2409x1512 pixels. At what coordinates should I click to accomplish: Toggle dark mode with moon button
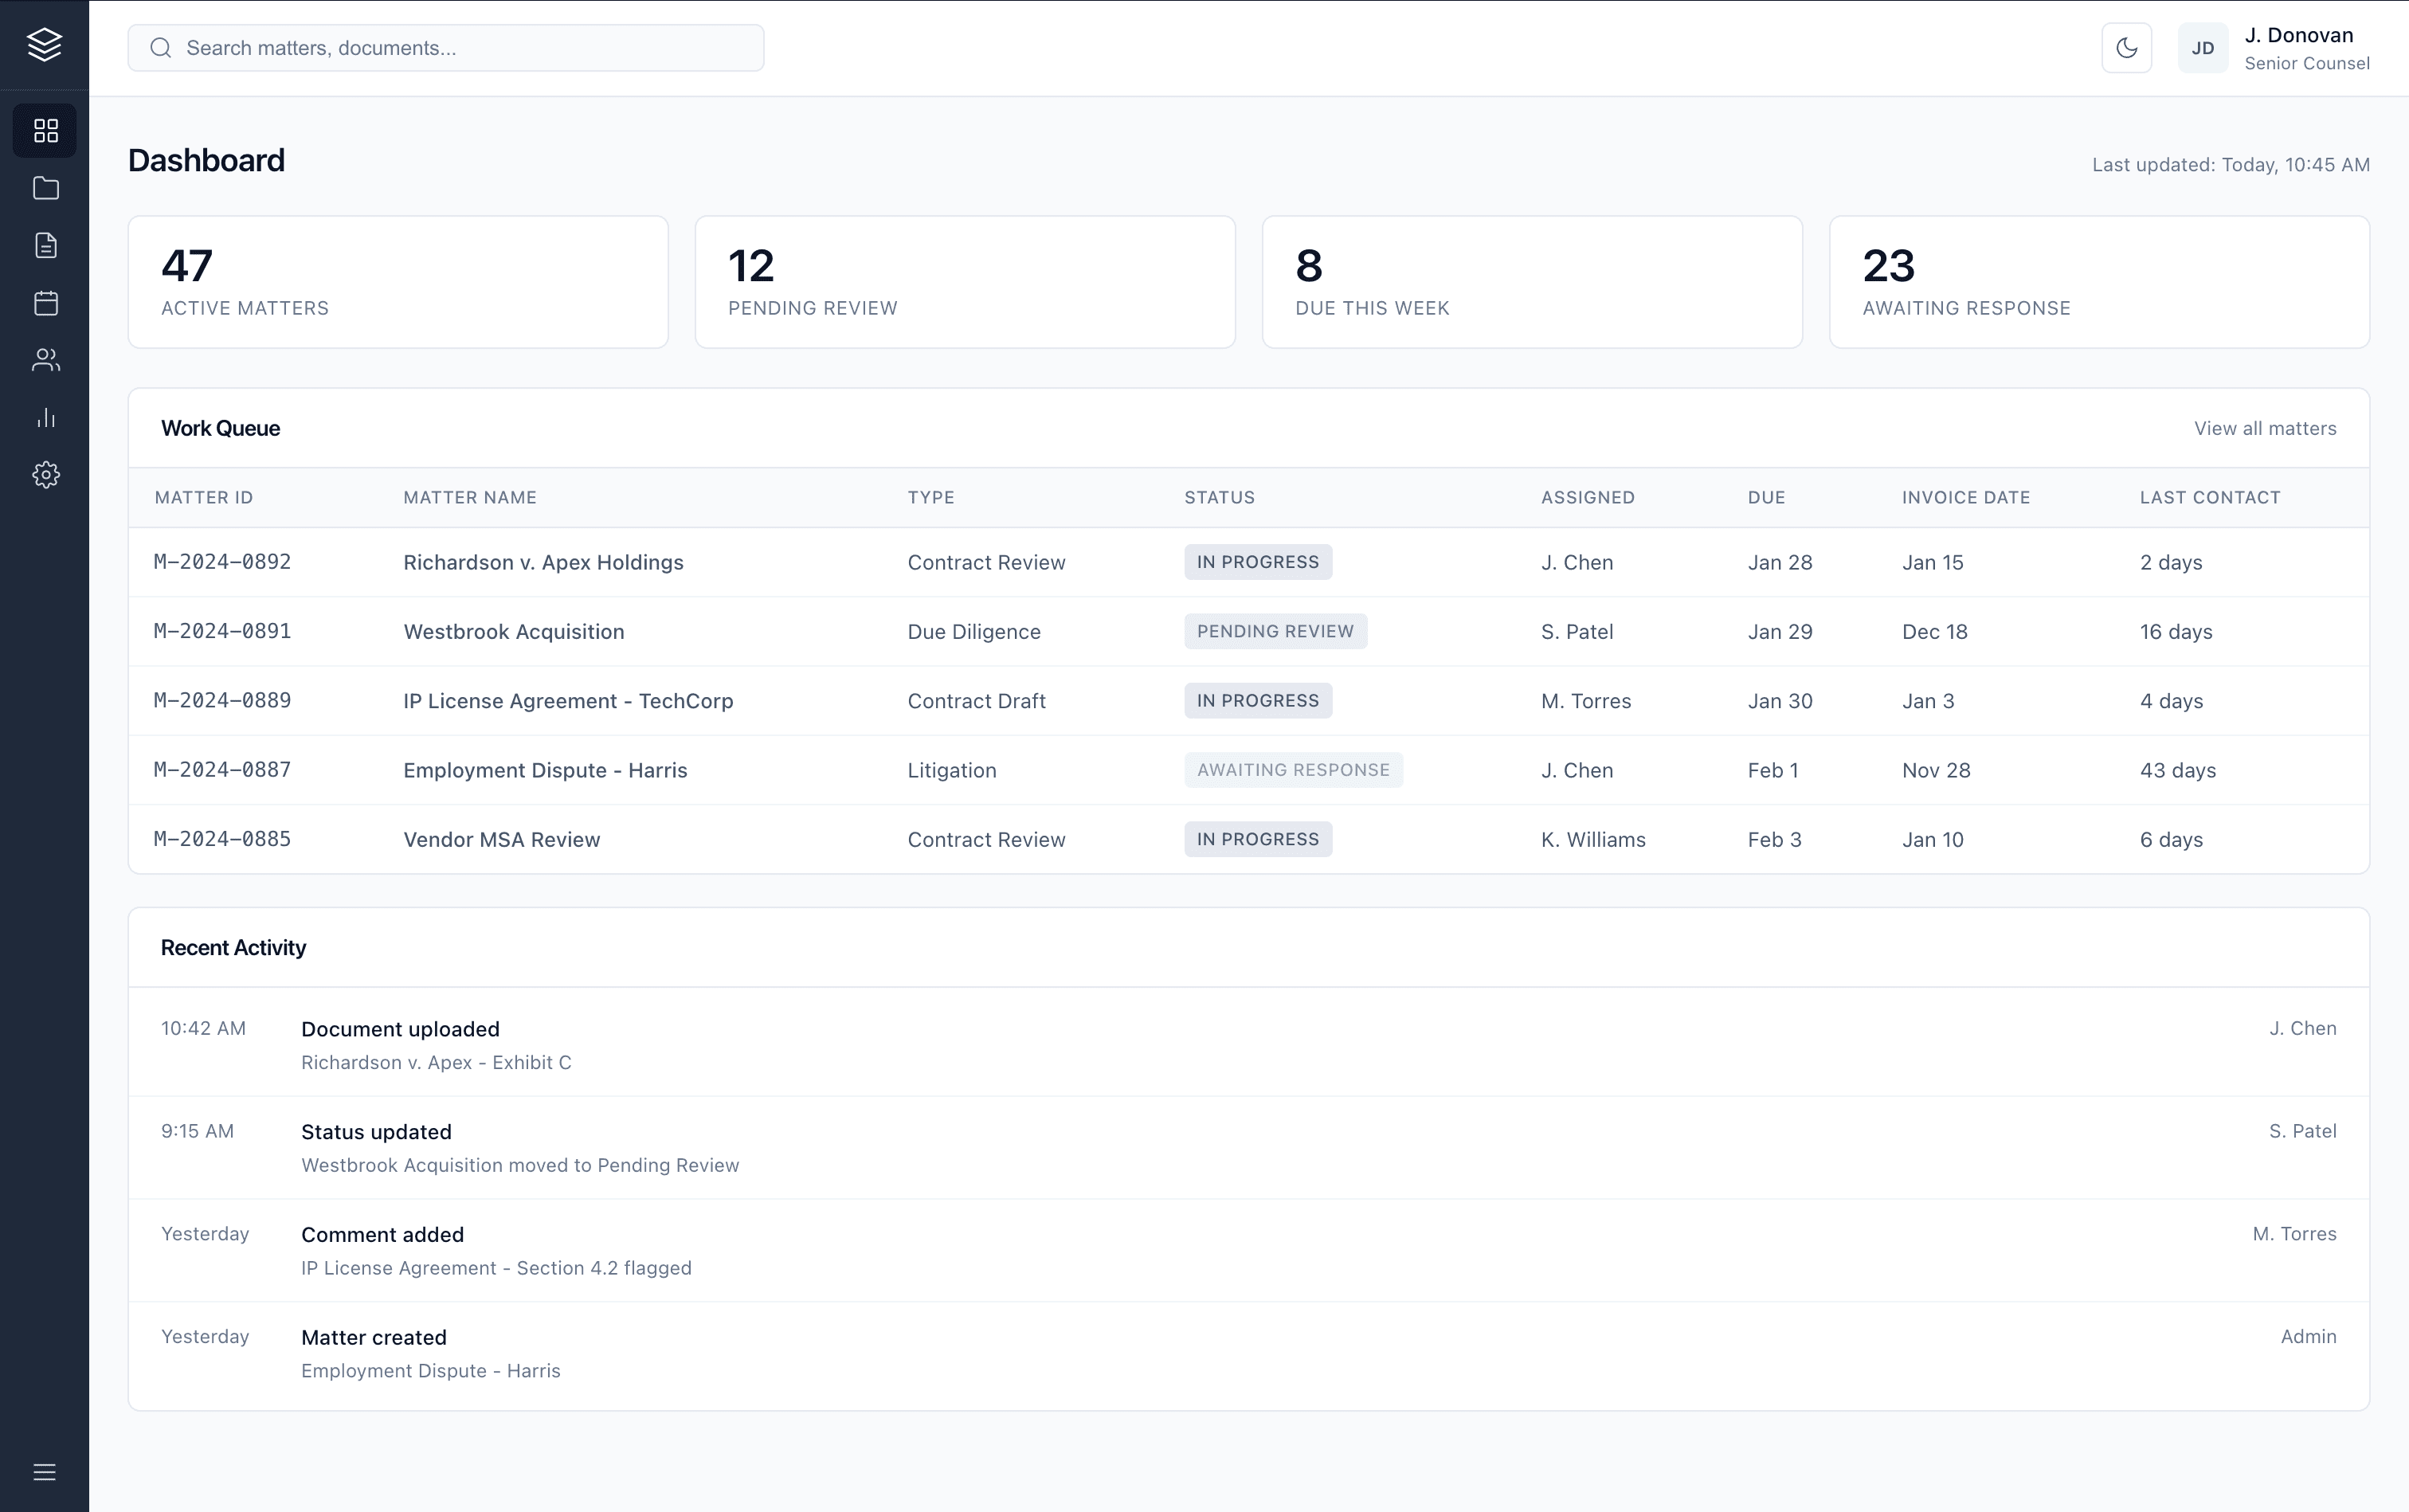(2126, 48)
